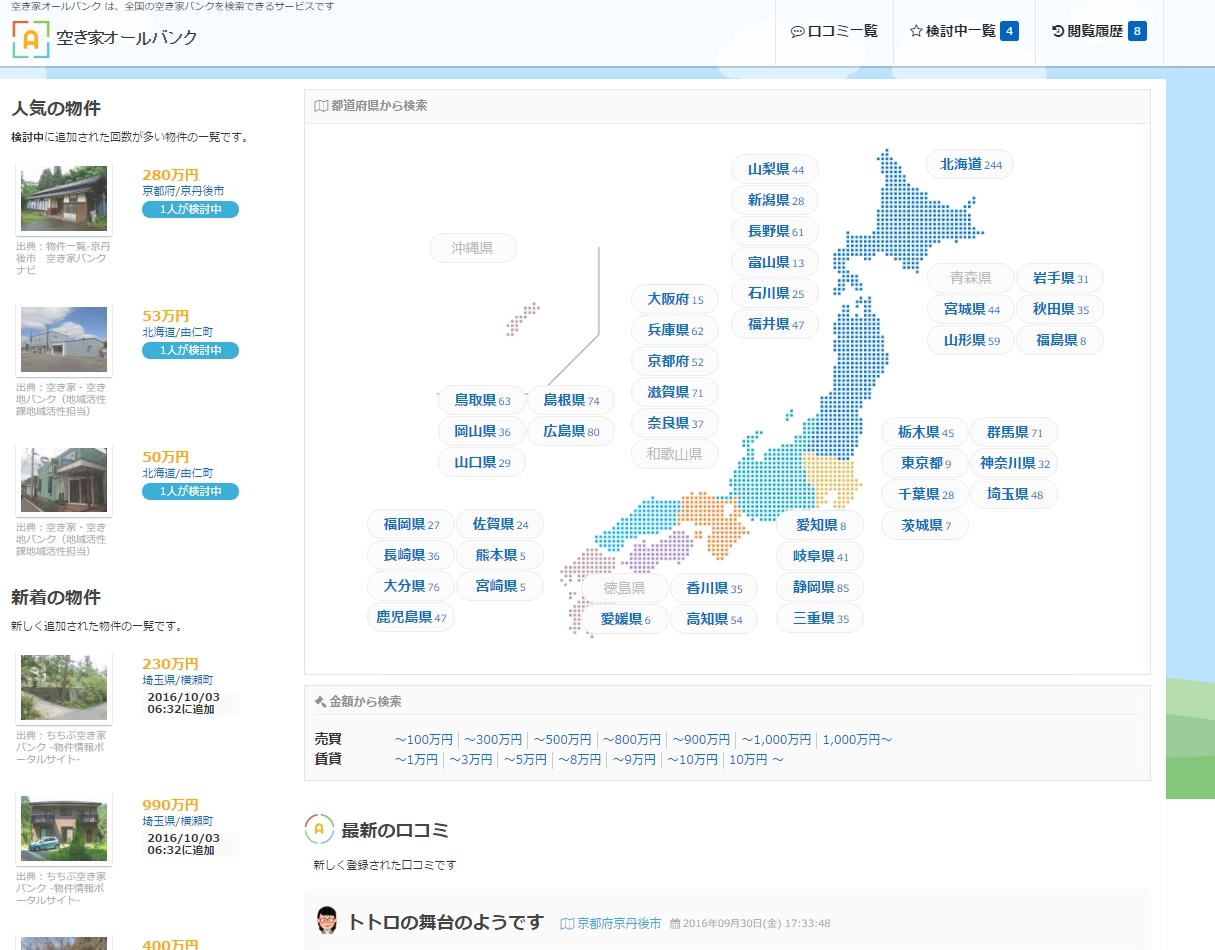Filter 売買 by 1,000万円～
The width and height of the screenshot is (1215, 950).
[x=857, y=740]
